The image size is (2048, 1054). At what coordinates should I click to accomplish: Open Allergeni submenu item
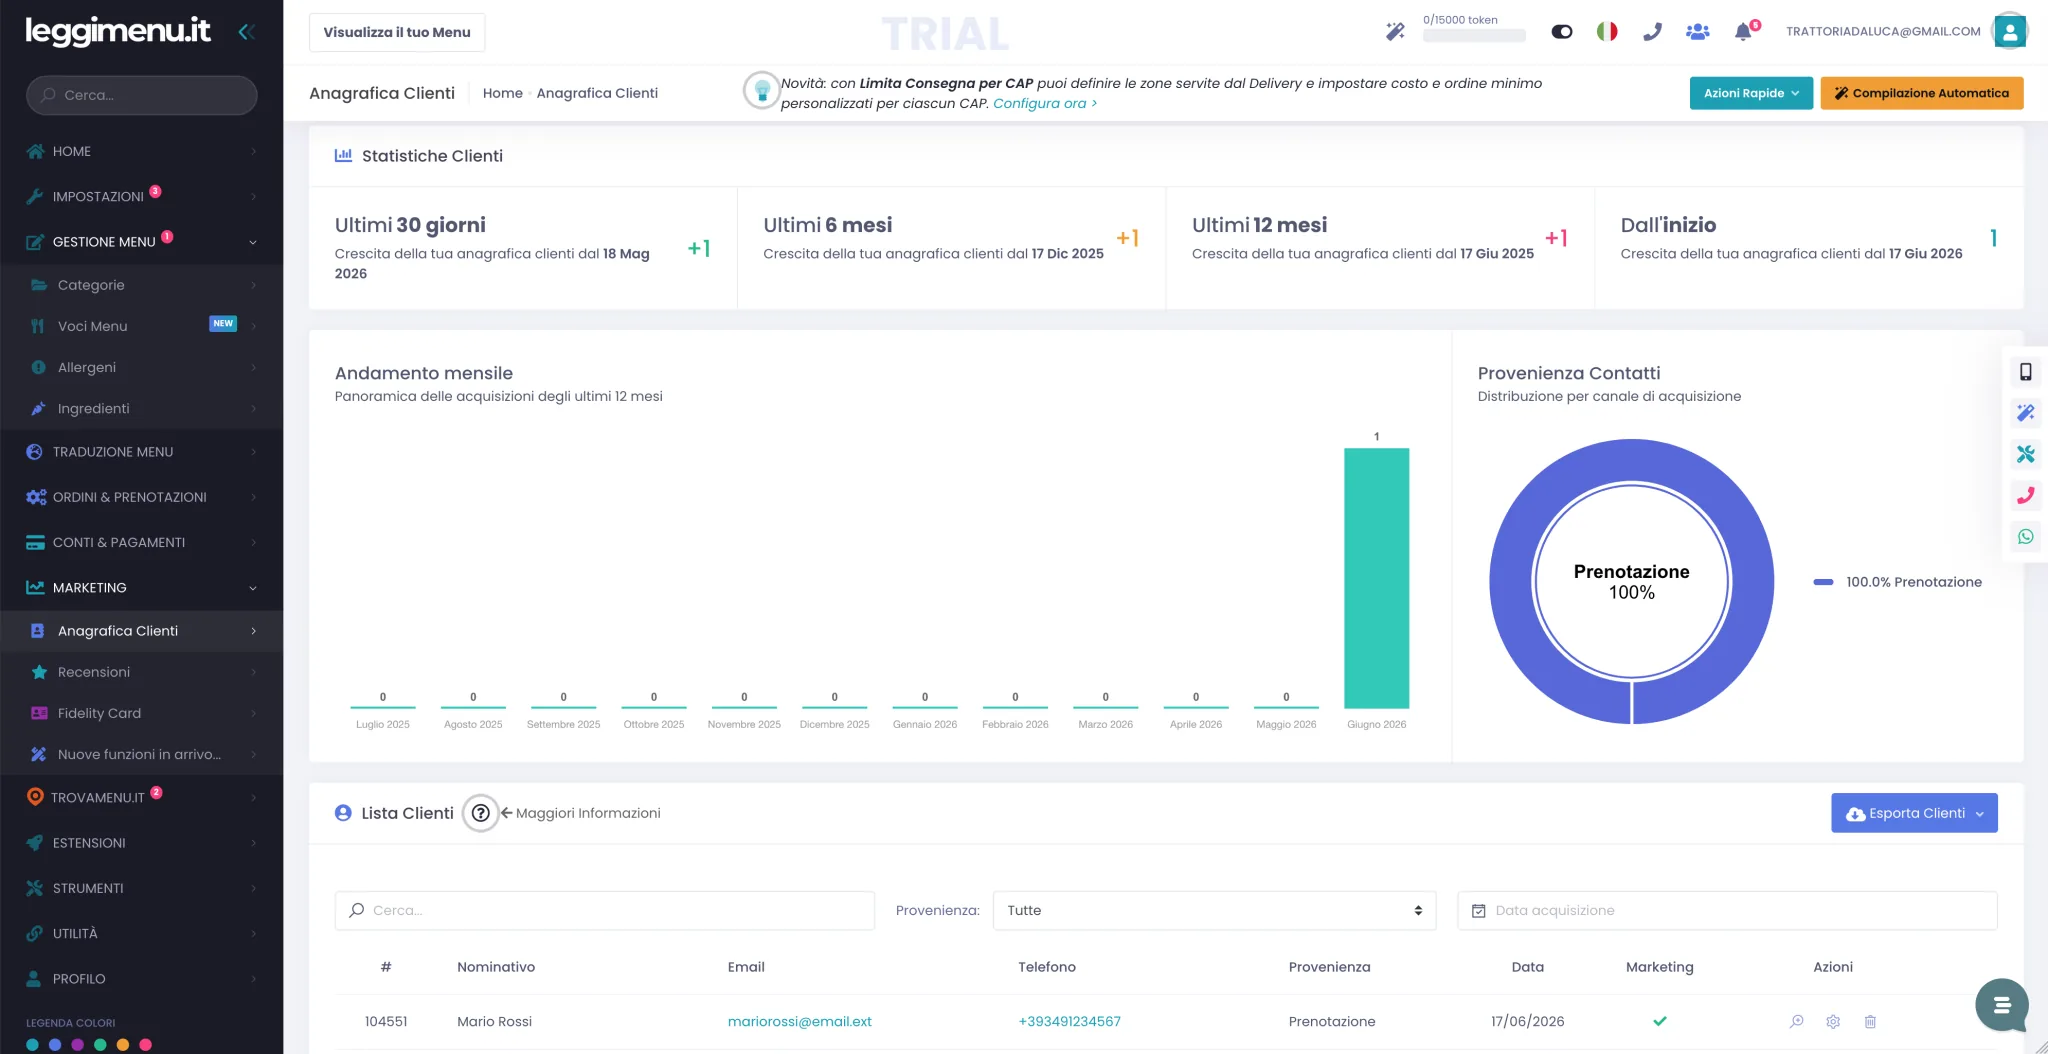[x=141, y=367]
